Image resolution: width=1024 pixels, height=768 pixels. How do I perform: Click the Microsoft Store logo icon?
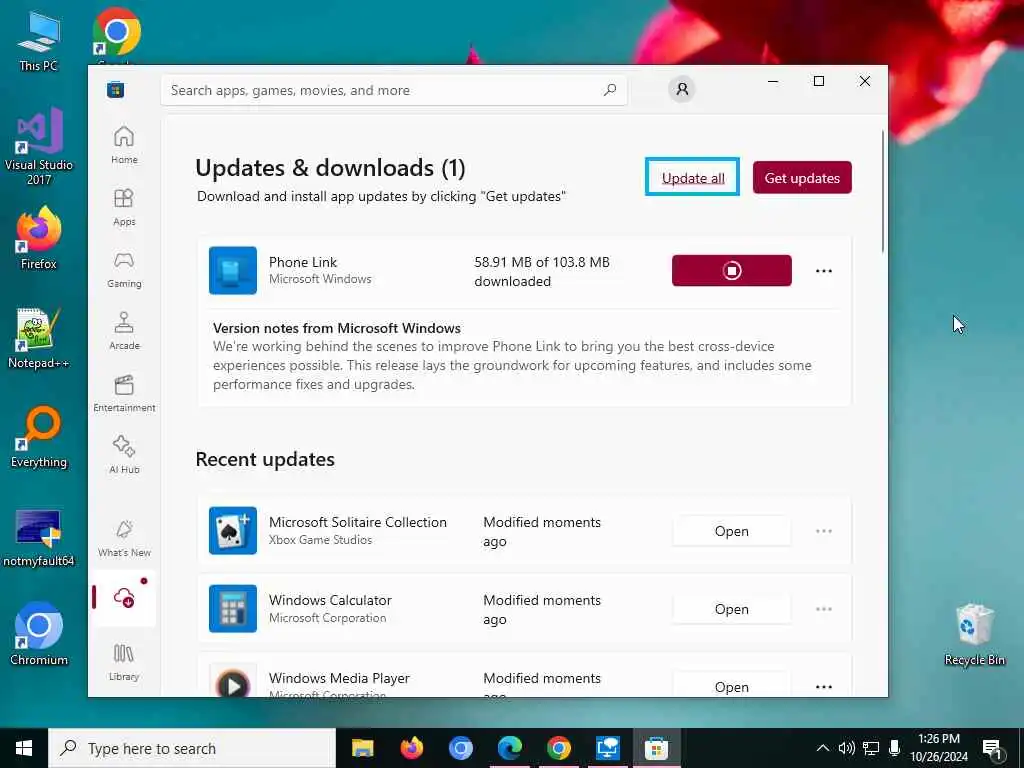point(116,89)
